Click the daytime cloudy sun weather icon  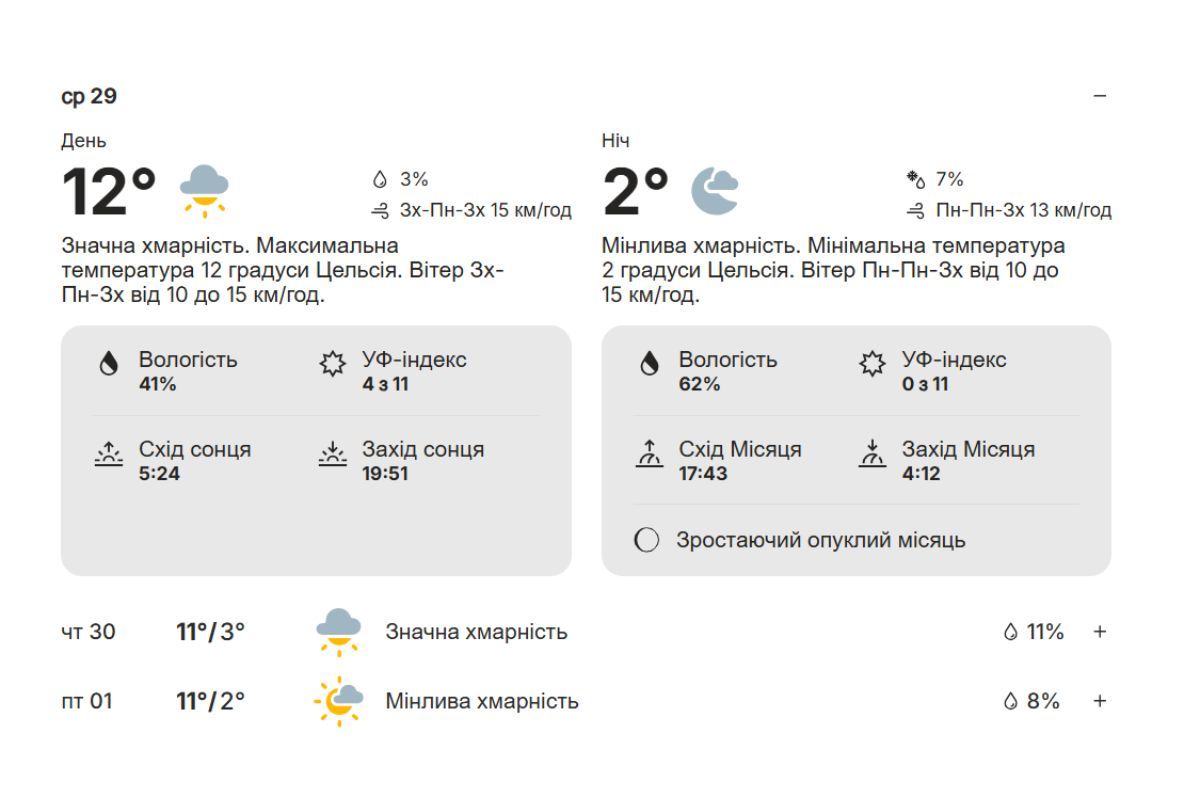[x=204, y=190]
